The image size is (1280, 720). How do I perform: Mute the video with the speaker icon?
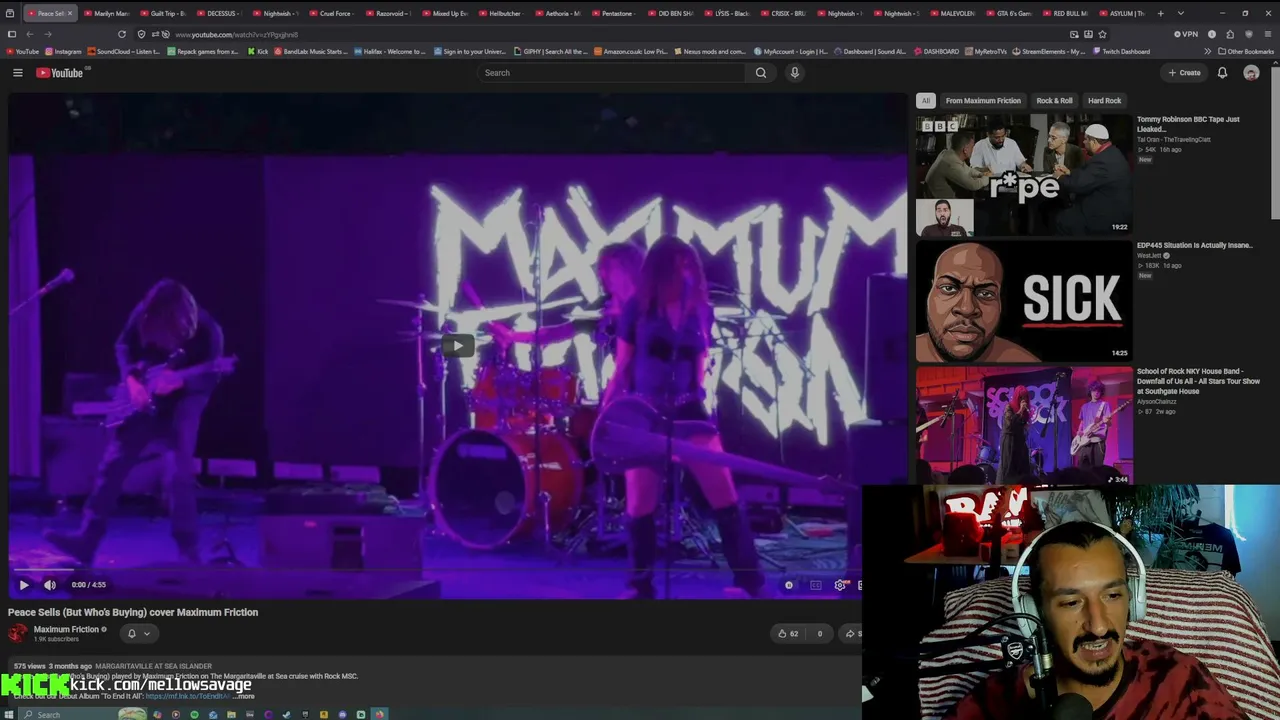[x=50, y=585]
